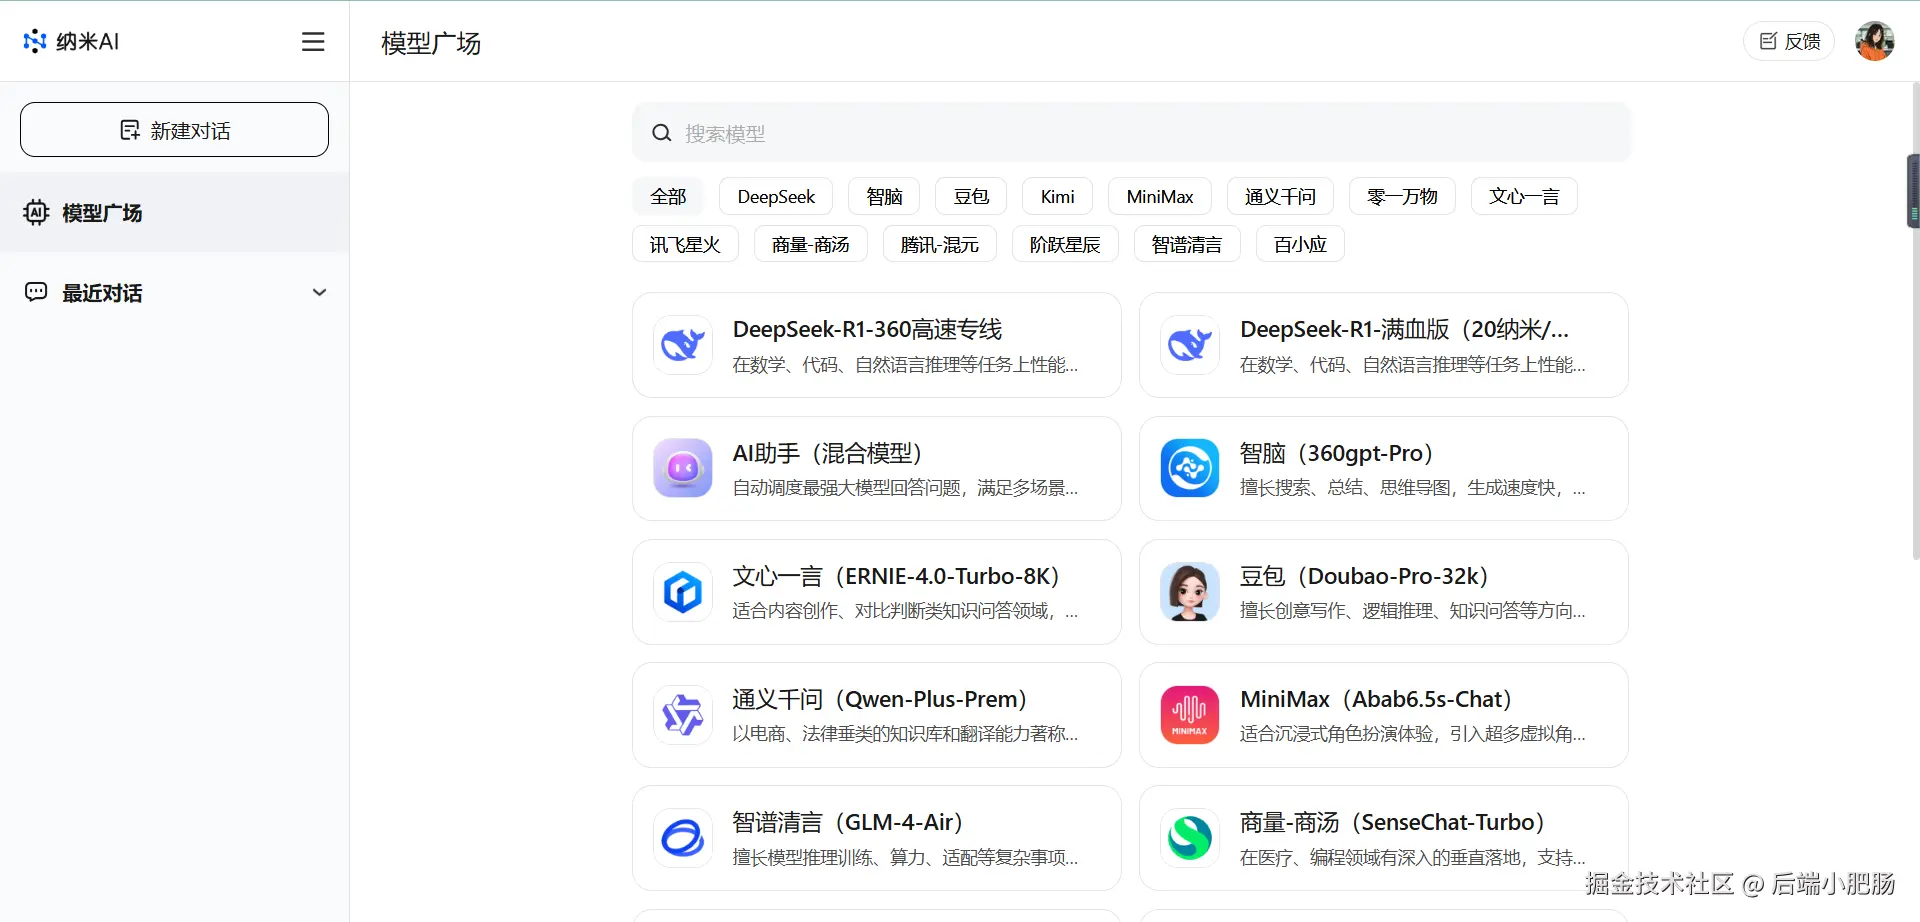
Task: Click description 自动调度最强大模型回答问题
Action: 905,488
